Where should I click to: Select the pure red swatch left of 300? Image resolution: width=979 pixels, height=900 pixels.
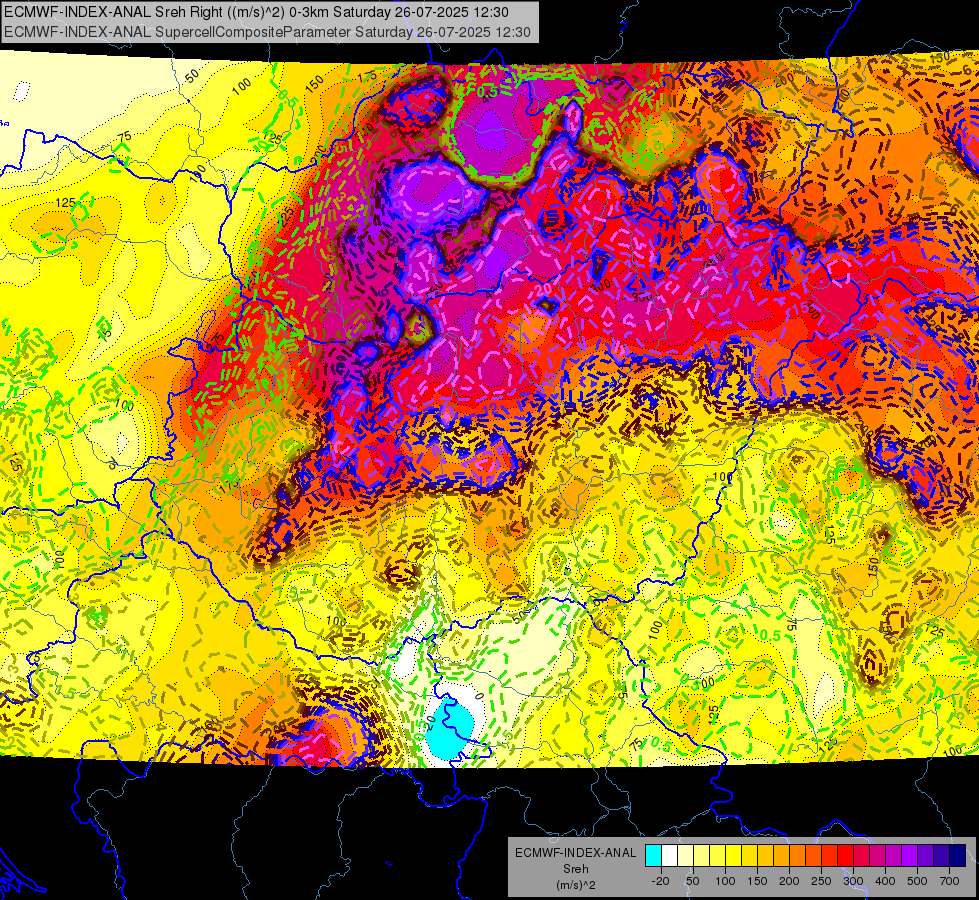(x=846, y=855)
